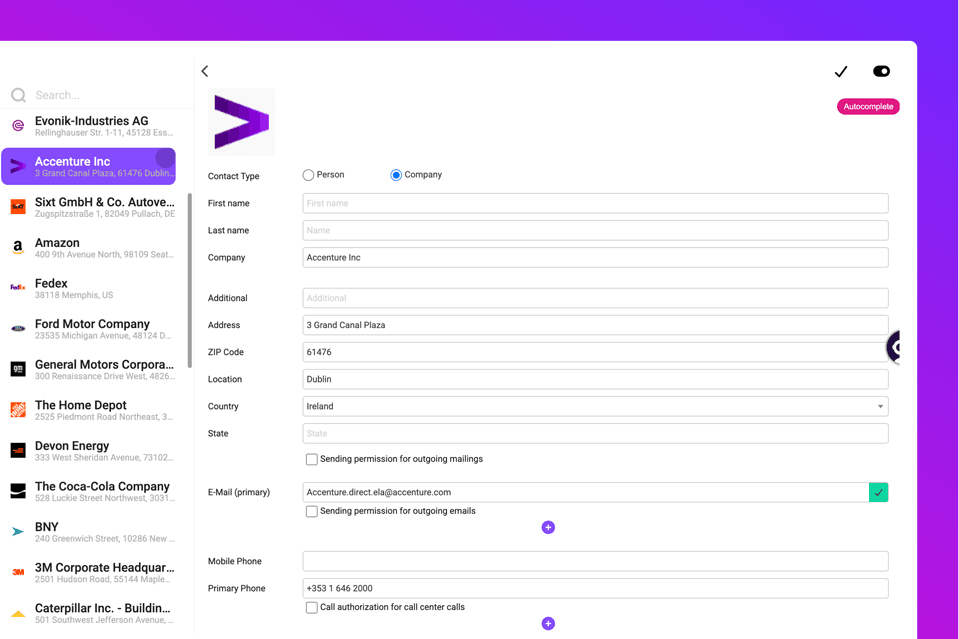Click the 3M logo icon
Image resolution: width=959 pixels, height=639 pixels.
[18, 572]
